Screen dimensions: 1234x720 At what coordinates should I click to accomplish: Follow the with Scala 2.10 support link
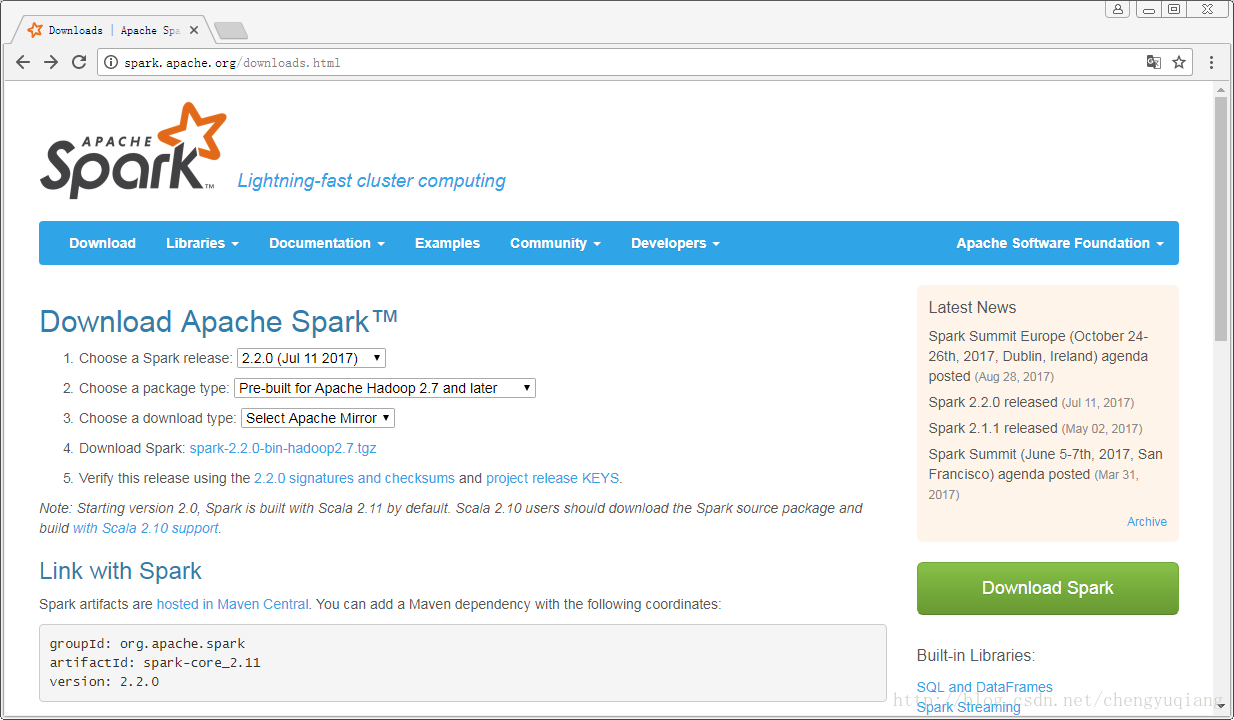point(145,528)
